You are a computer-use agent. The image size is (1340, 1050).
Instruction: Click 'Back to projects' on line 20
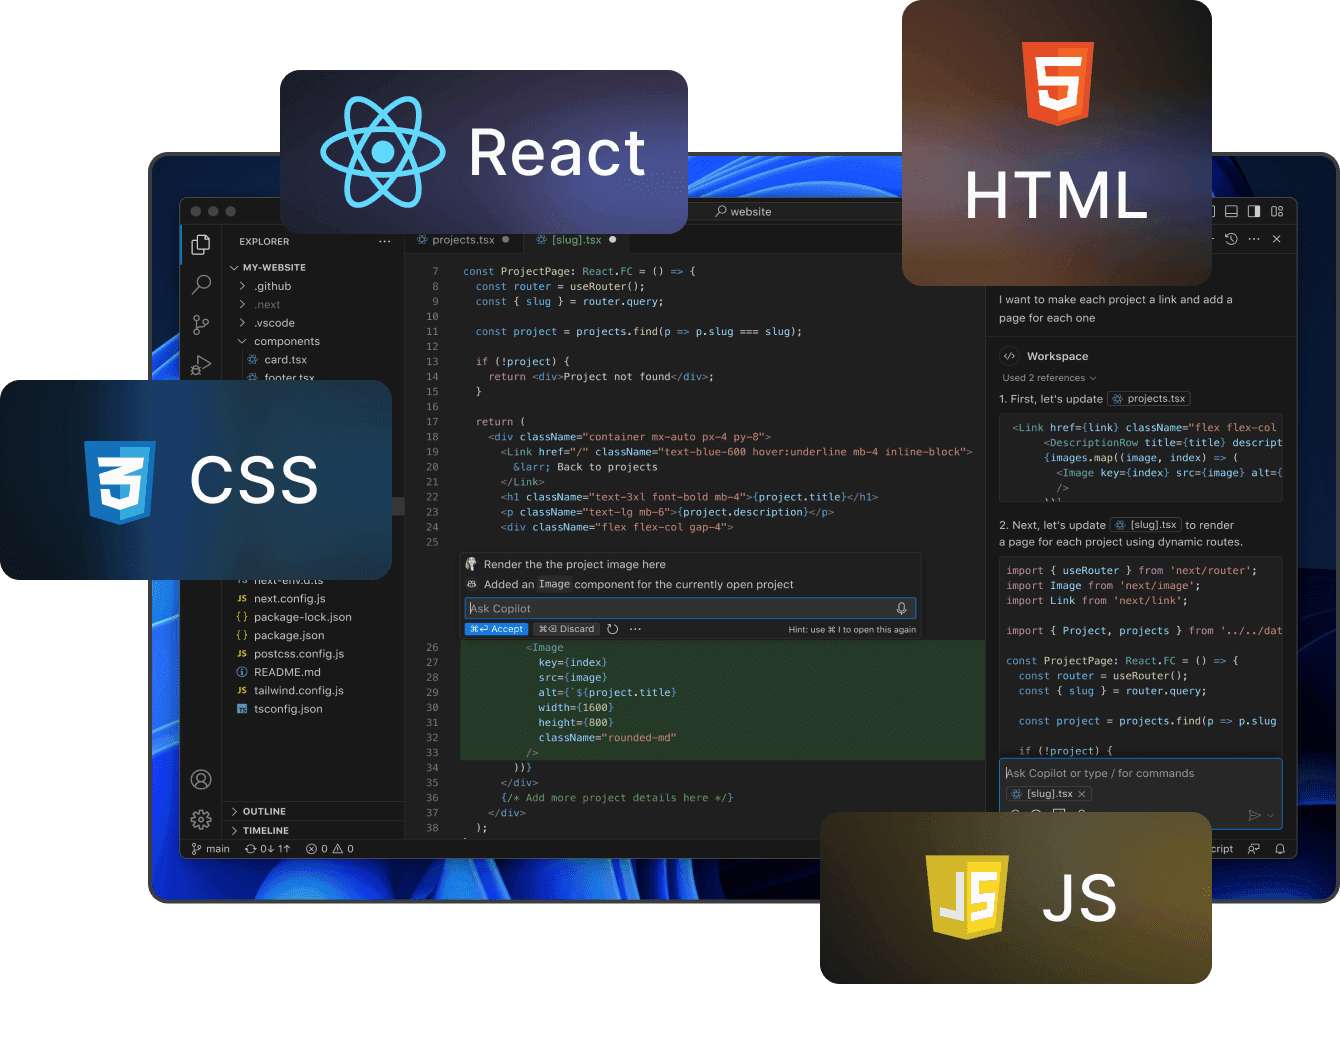[x=607, y=467]
